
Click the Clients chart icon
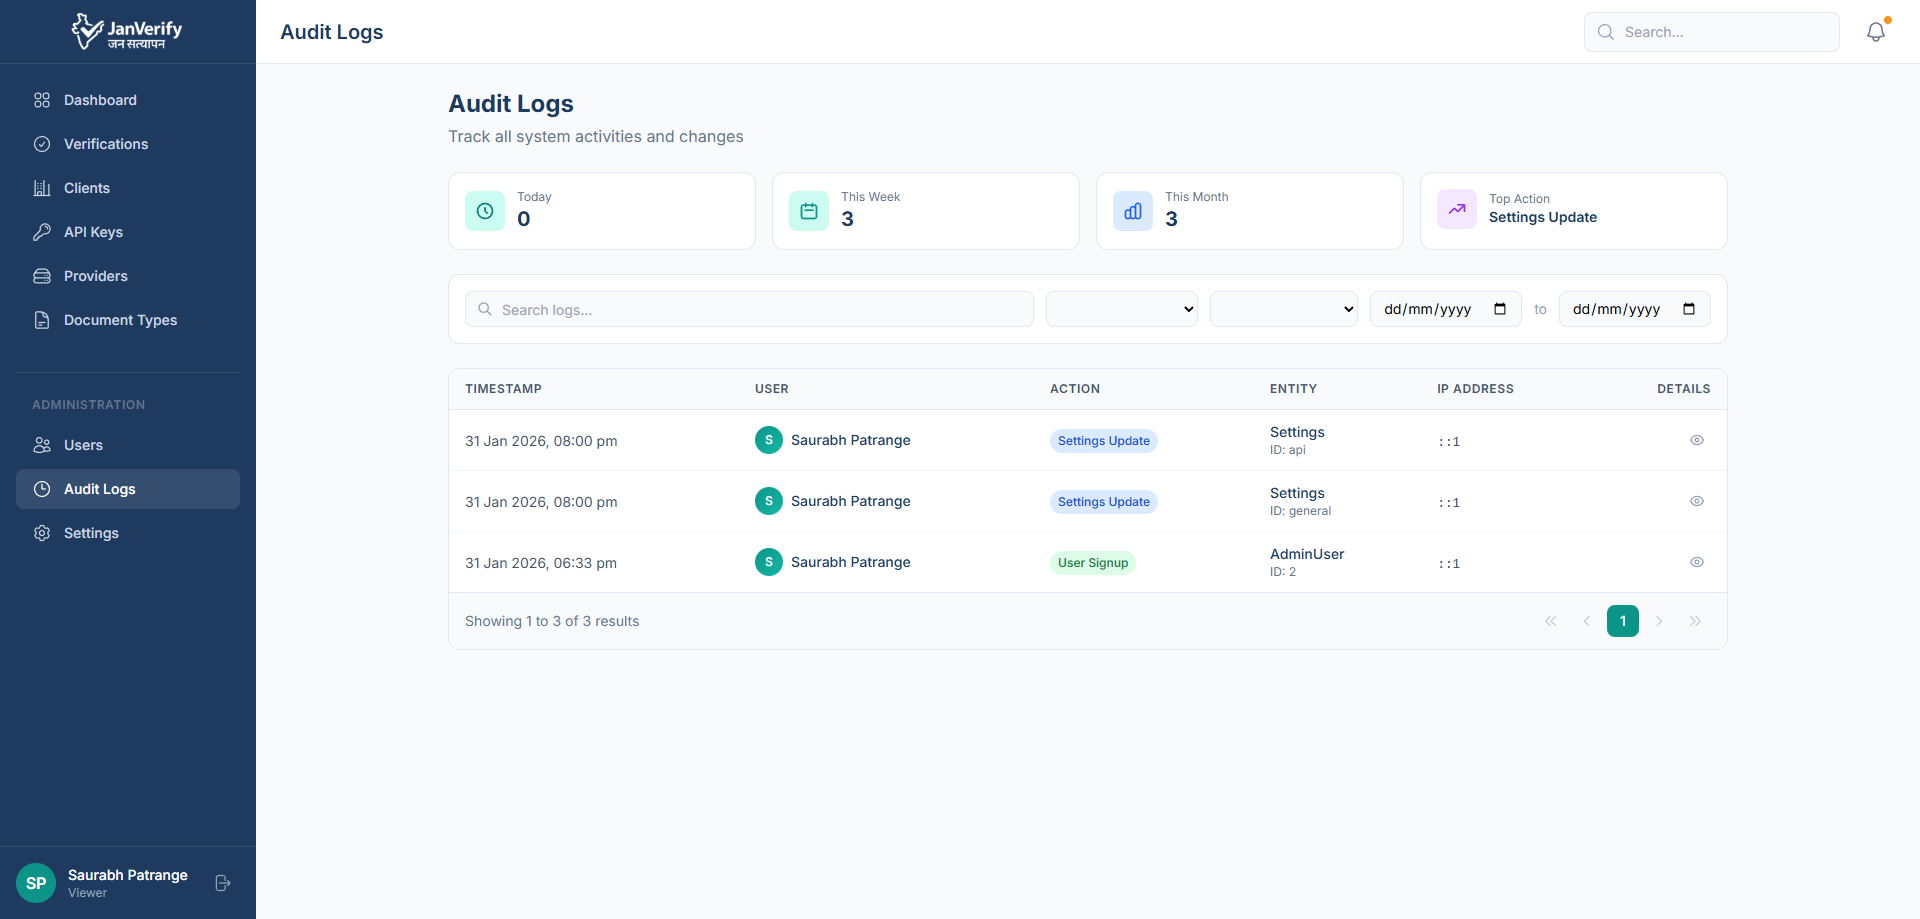[x=41, y=188]
